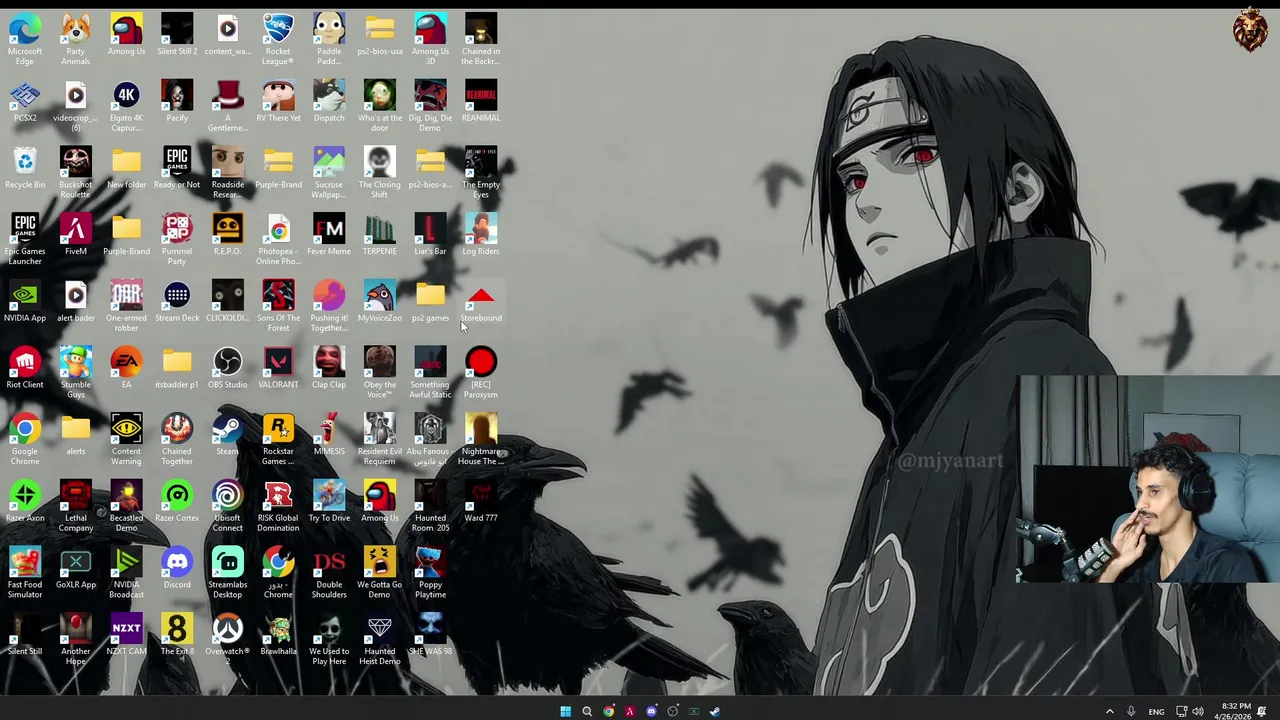This screenshot has width=1280, height=720.
Task: Select the Among Us 3D icon
Action: coord(430,38)
